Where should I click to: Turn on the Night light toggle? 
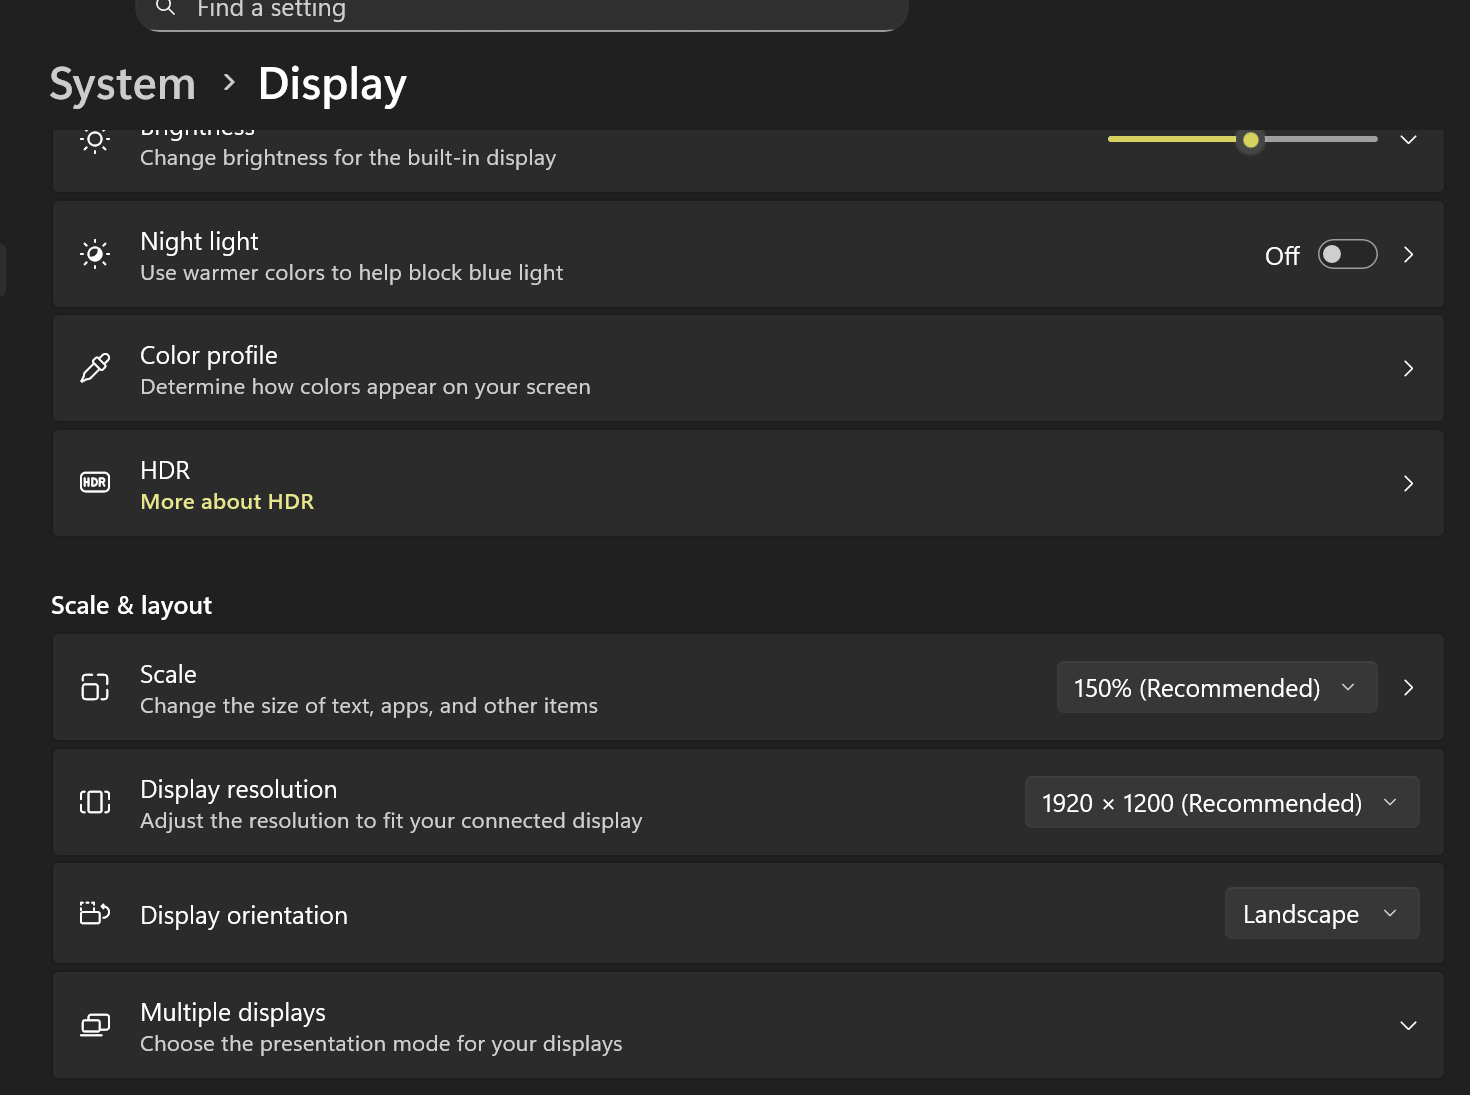tap(1346, 255)
